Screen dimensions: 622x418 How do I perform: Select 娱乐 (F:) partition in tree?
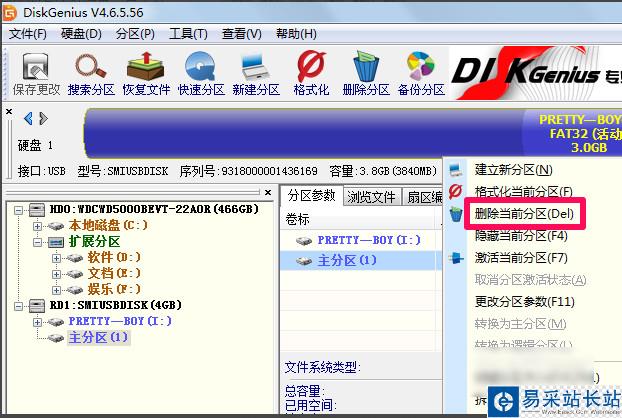tap(114, 290)
